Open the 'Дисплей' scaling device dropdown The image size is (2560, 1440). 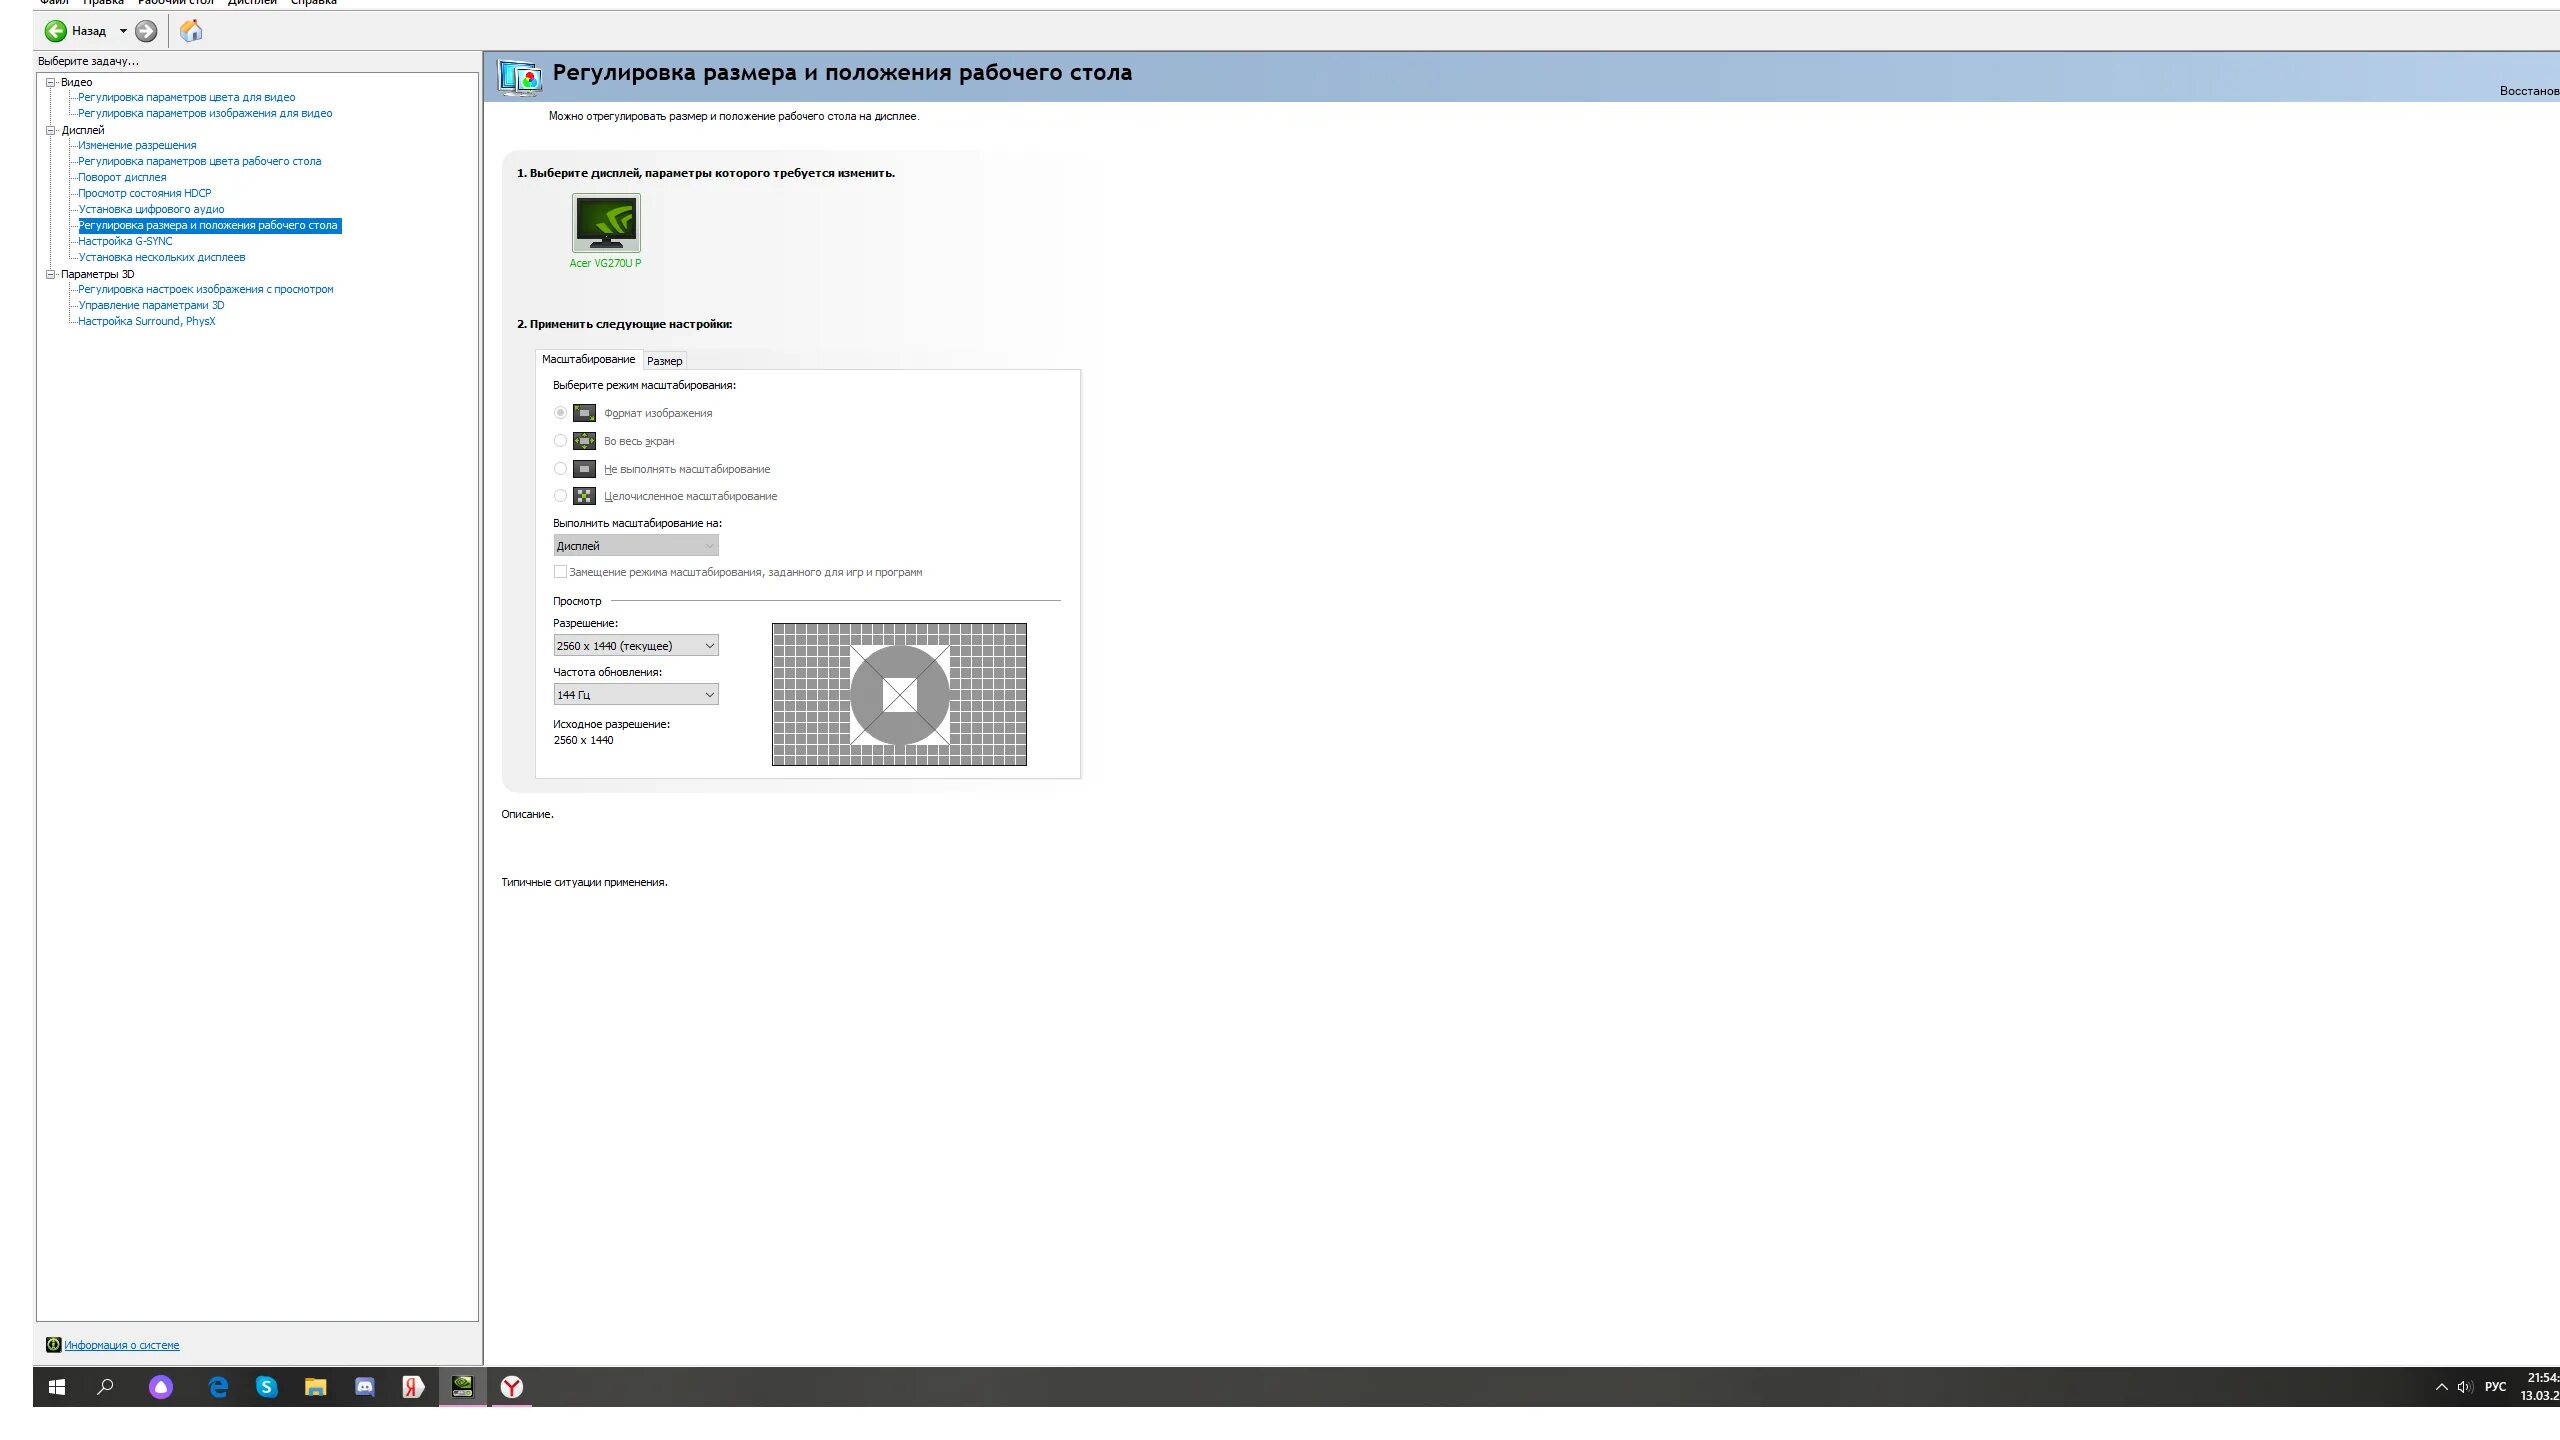[636, 546]
